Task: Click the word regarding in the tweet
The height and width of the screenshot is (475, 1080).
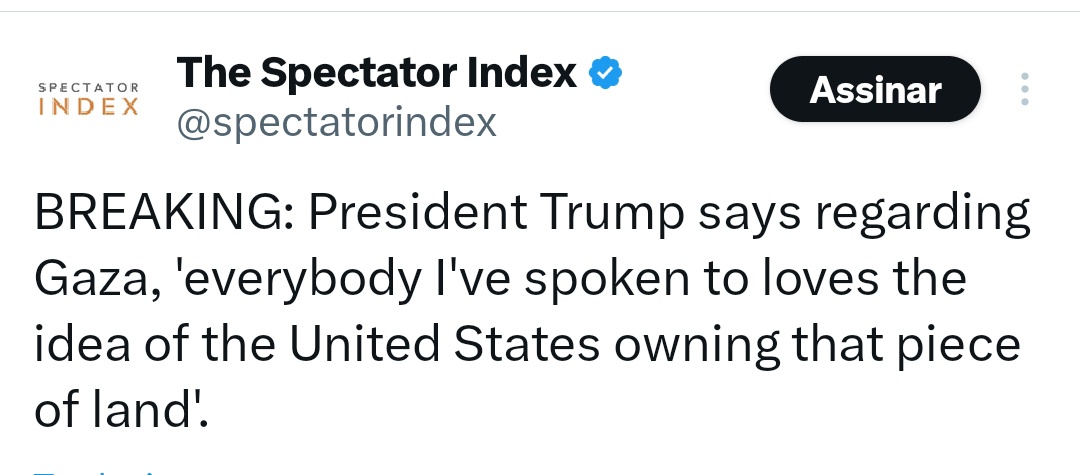Action: point(922,215)
